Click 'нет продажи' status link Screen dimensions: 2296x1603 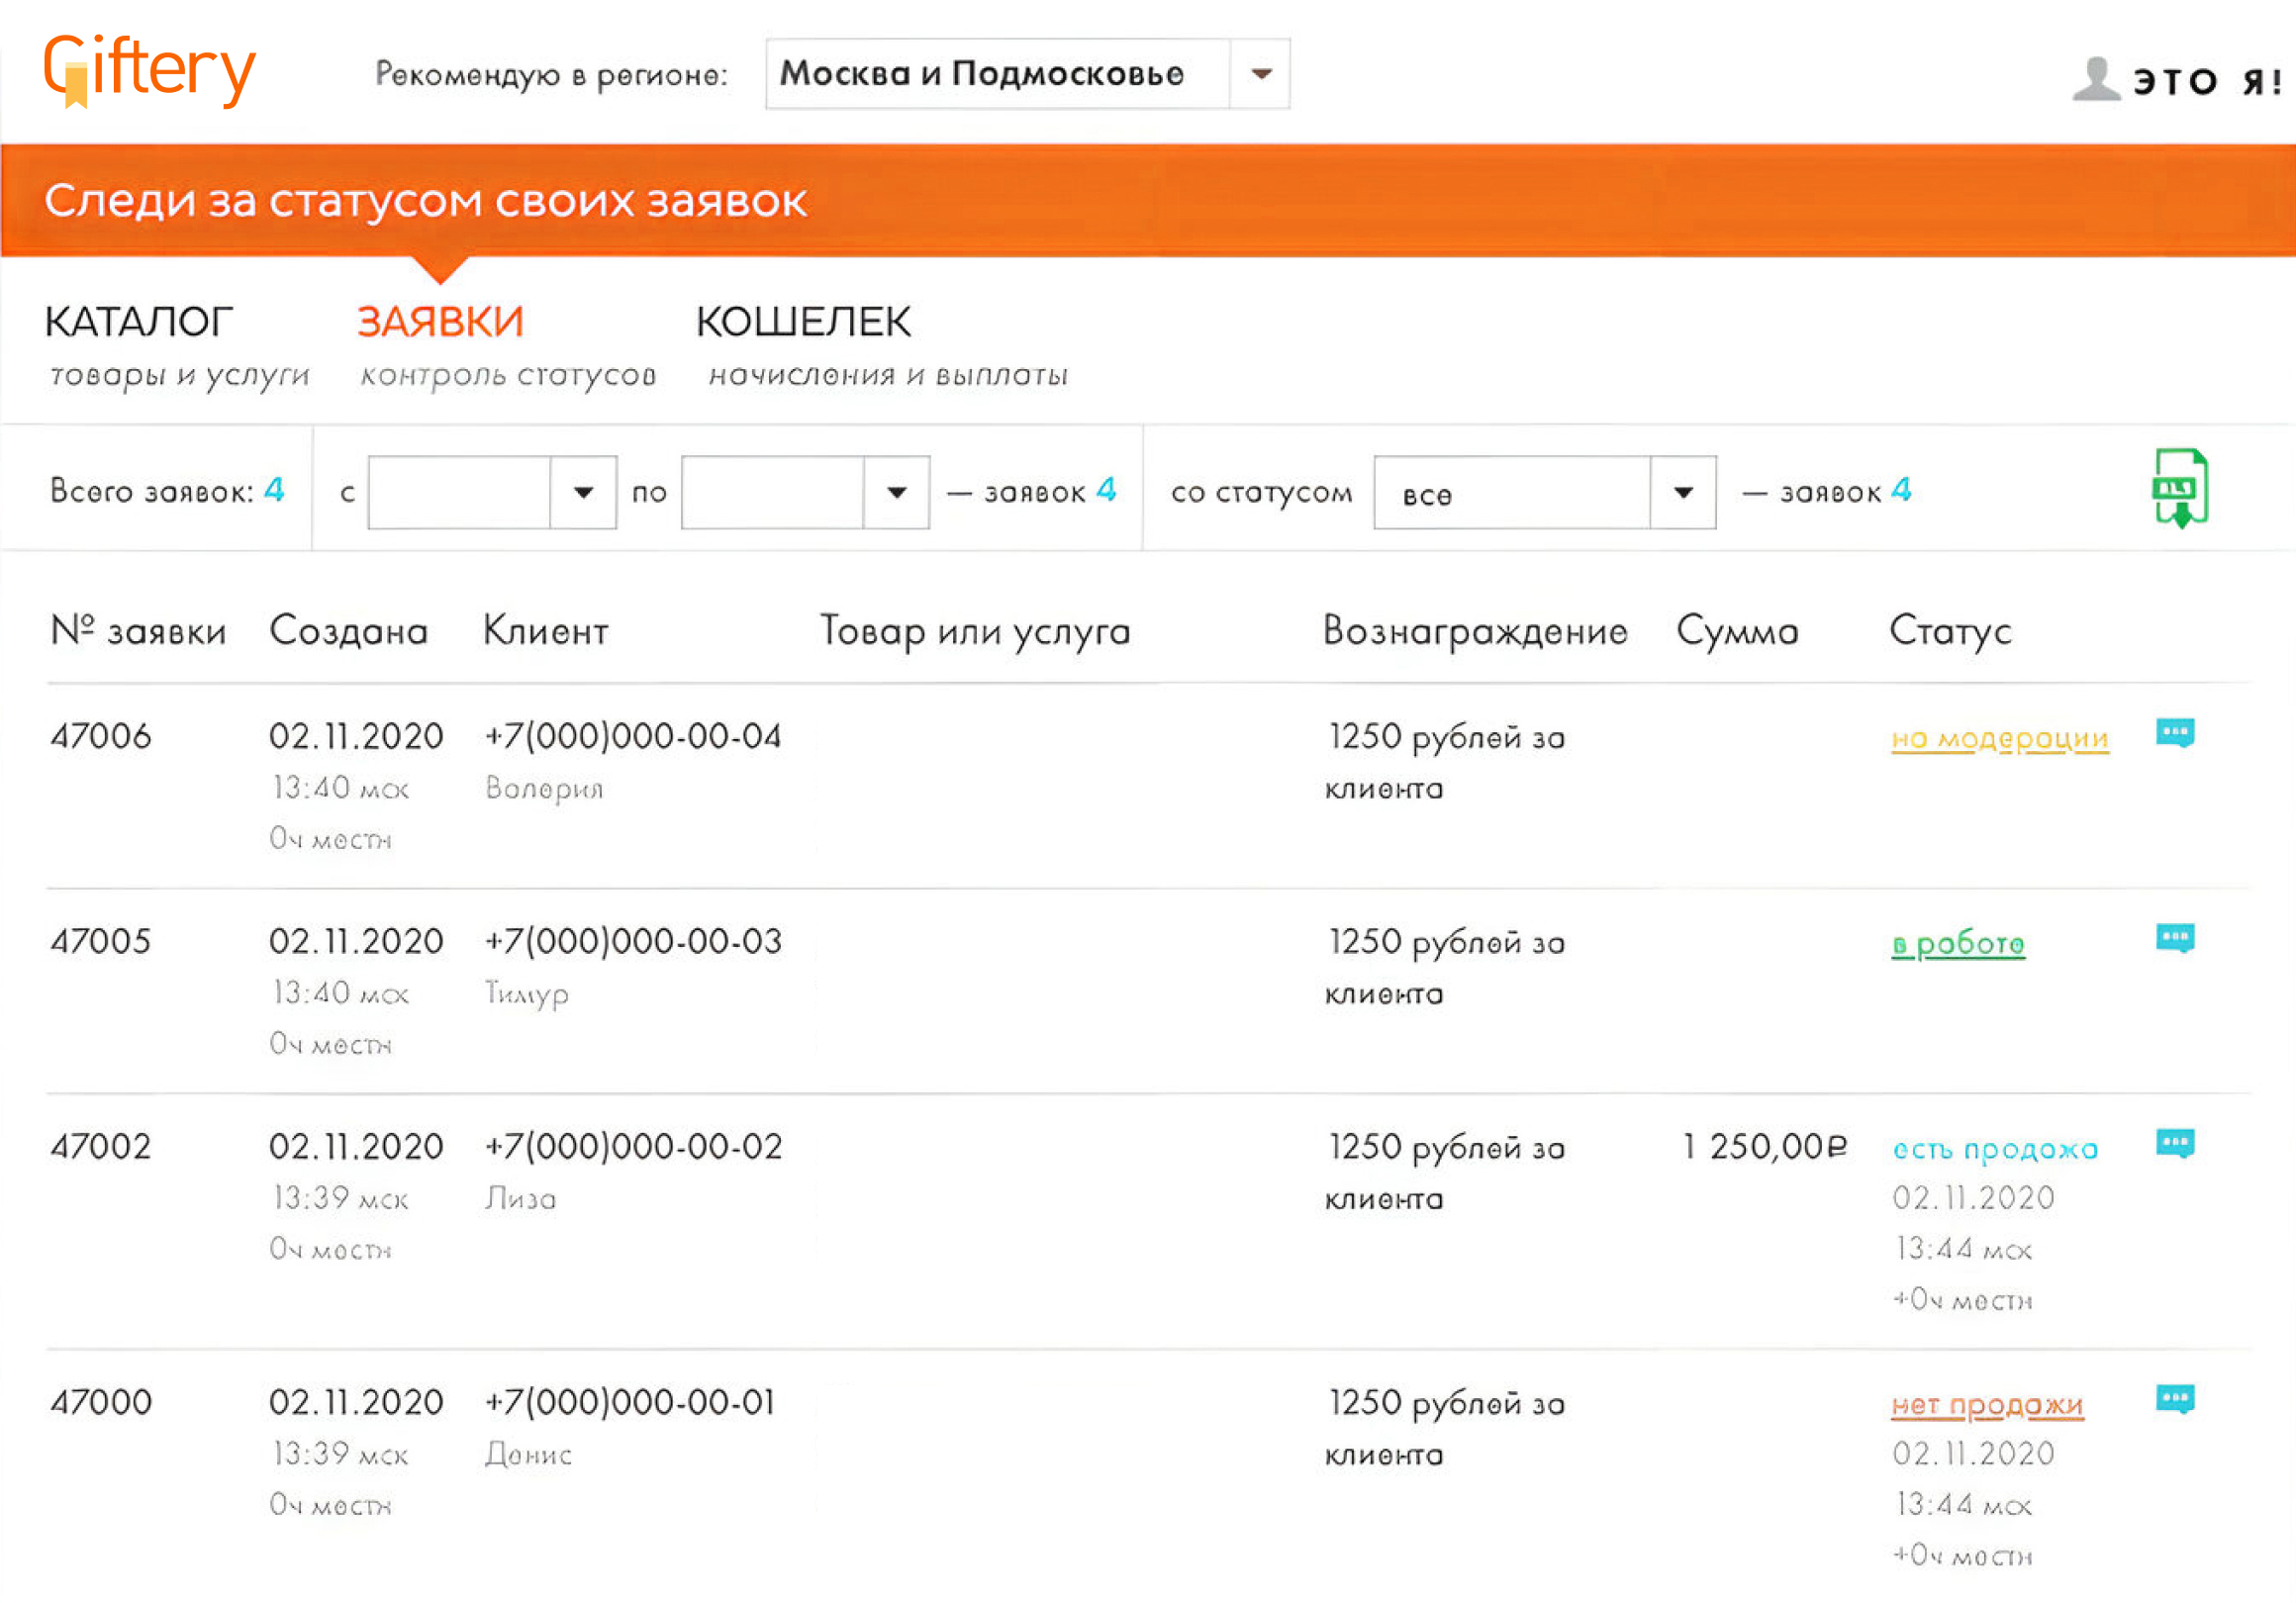coord(1987,1405)
